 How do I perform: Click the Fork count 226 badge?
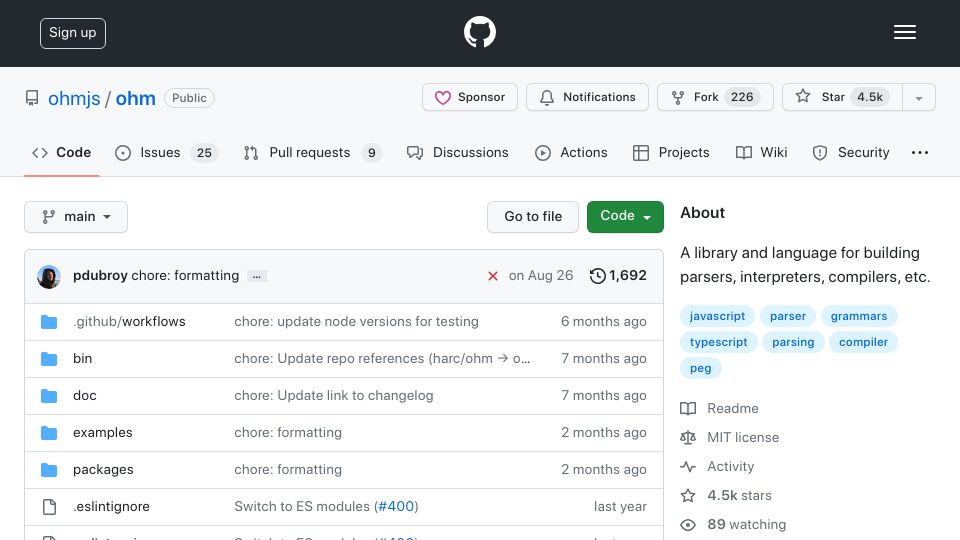point(741,97)
